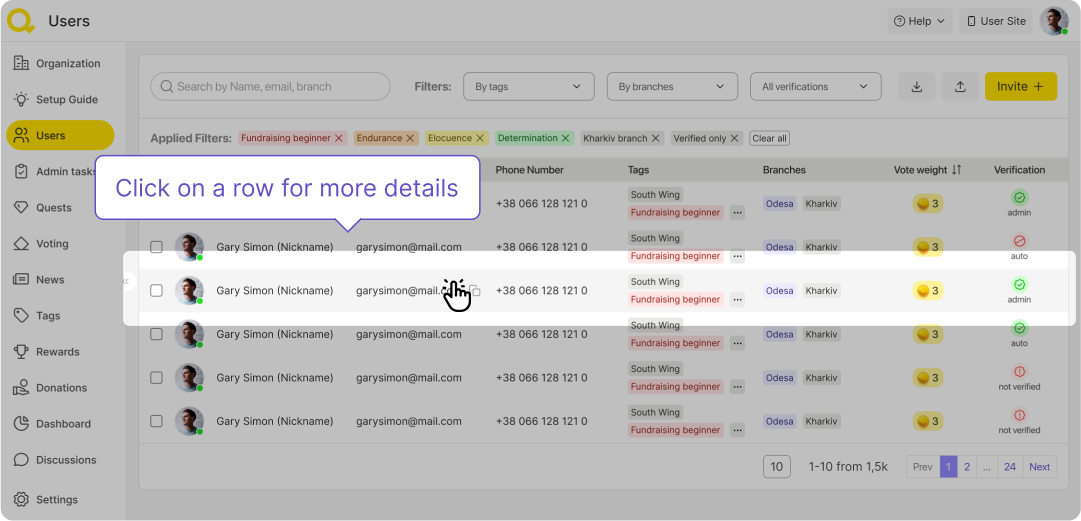This screenshot has height=521, width=1081.
Task: Check the box on the row above the highlighted one
Action: point(156,247)
